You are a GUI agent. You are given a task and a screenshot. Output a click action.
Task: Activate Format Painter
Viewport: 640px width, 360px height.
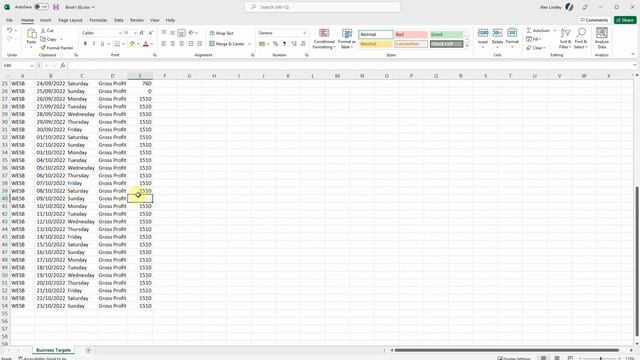(x=57, y=48)
